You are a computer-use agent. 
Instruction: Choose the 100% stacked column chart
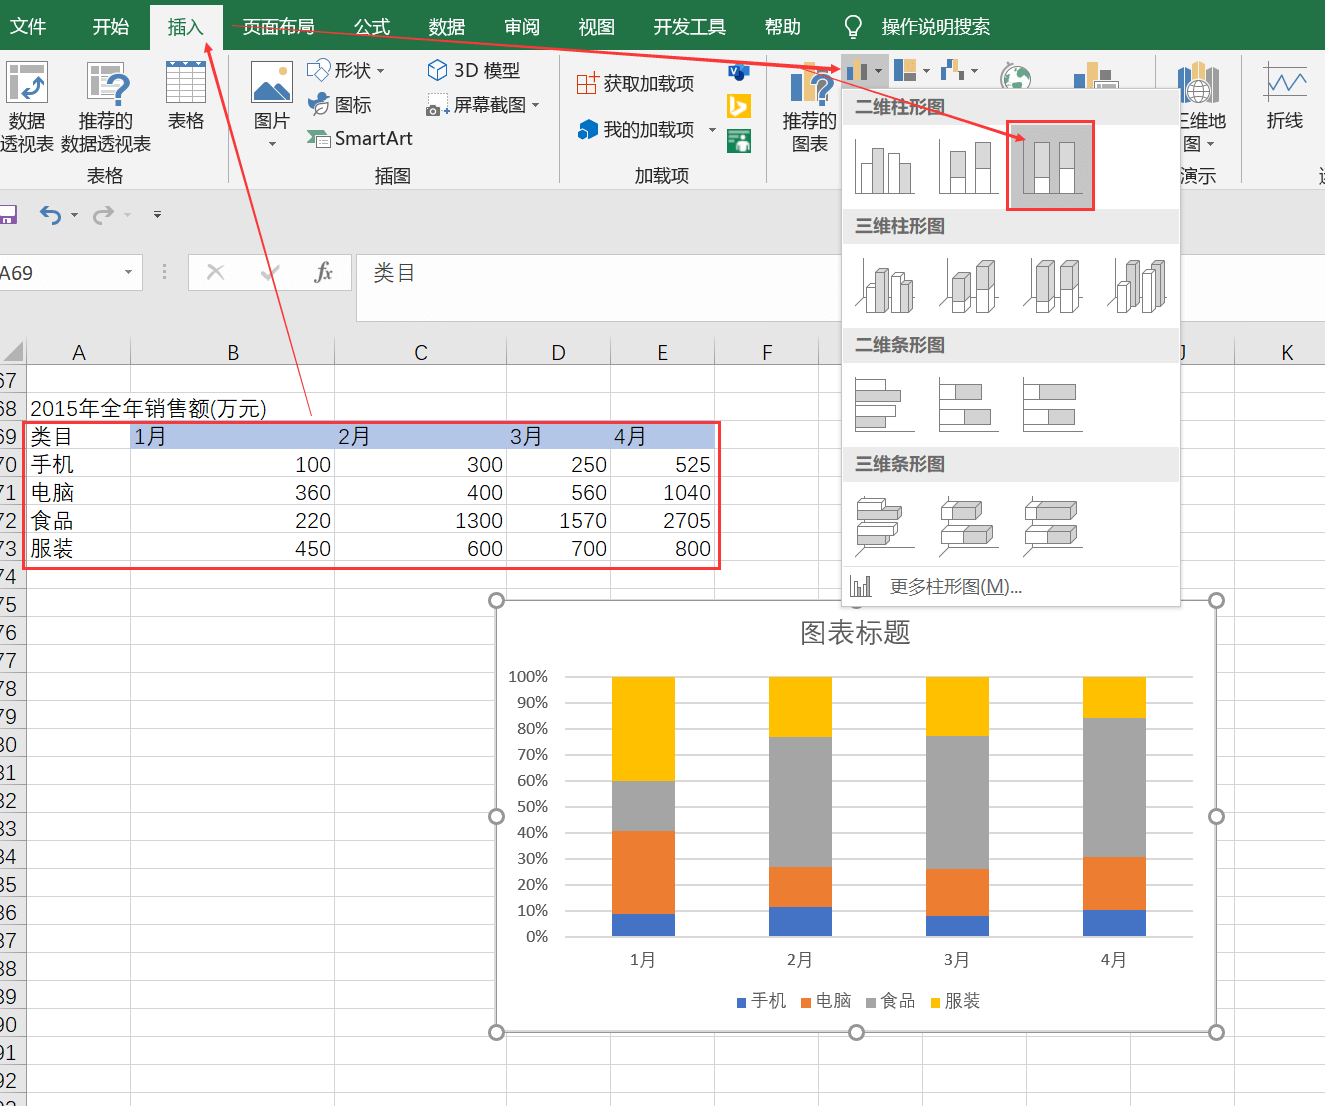click(x=1050, y=166)
